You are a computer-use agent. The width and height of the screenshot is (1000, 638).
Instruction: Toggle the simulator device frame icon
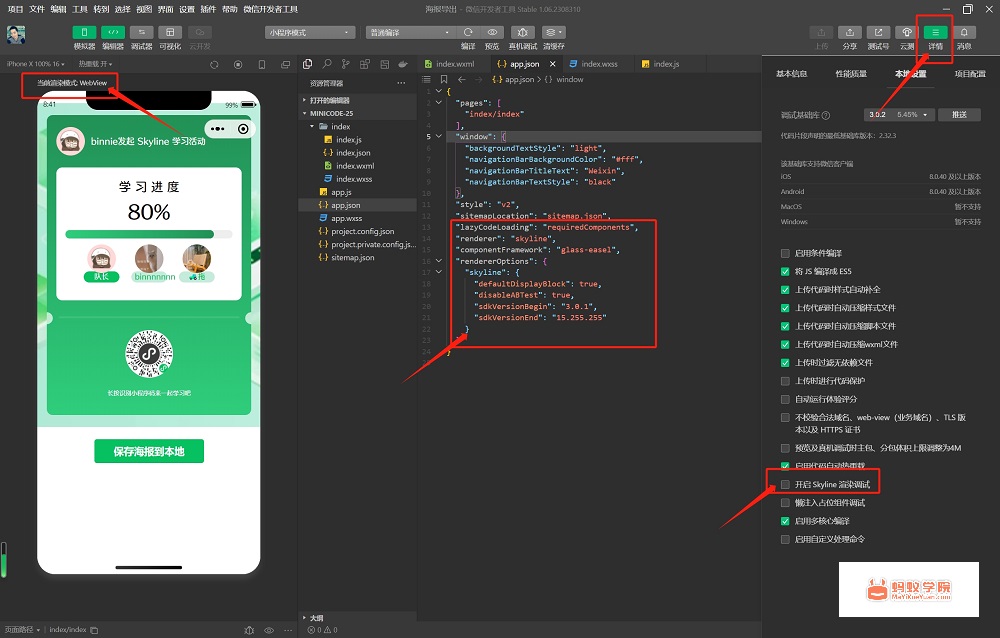(261, 64)
